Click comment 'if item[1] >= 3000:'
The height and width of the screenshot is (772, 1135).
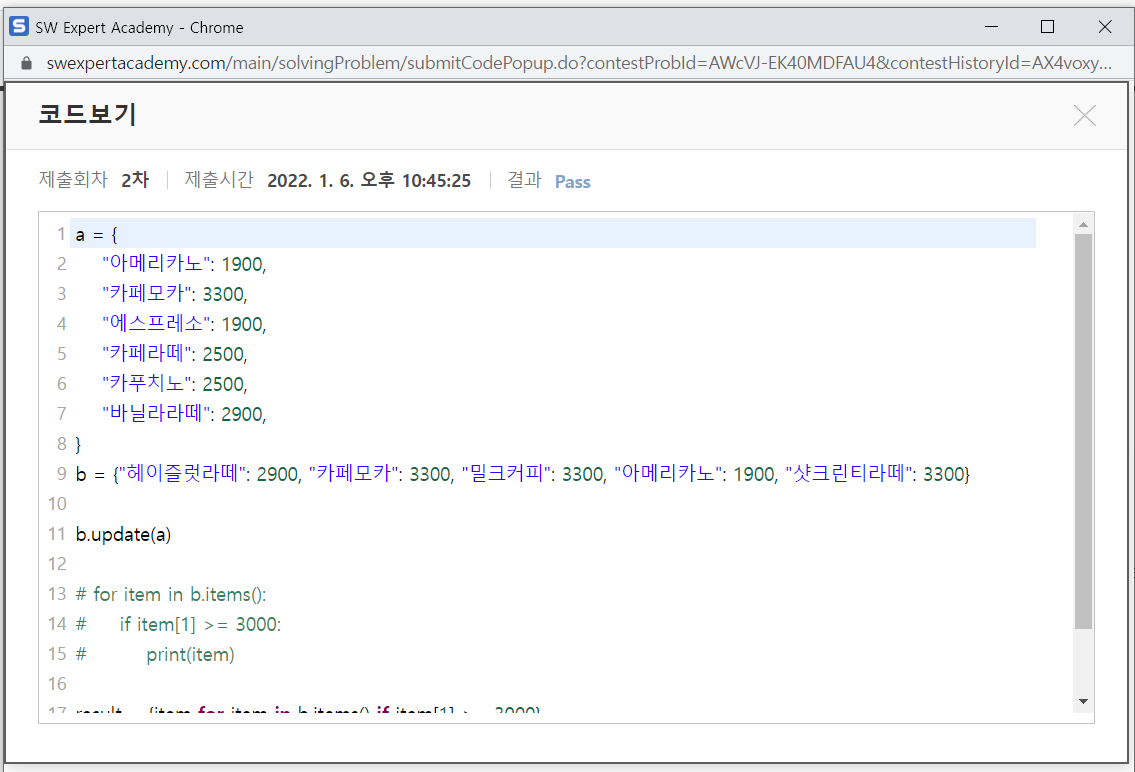(x=201, y=624)
